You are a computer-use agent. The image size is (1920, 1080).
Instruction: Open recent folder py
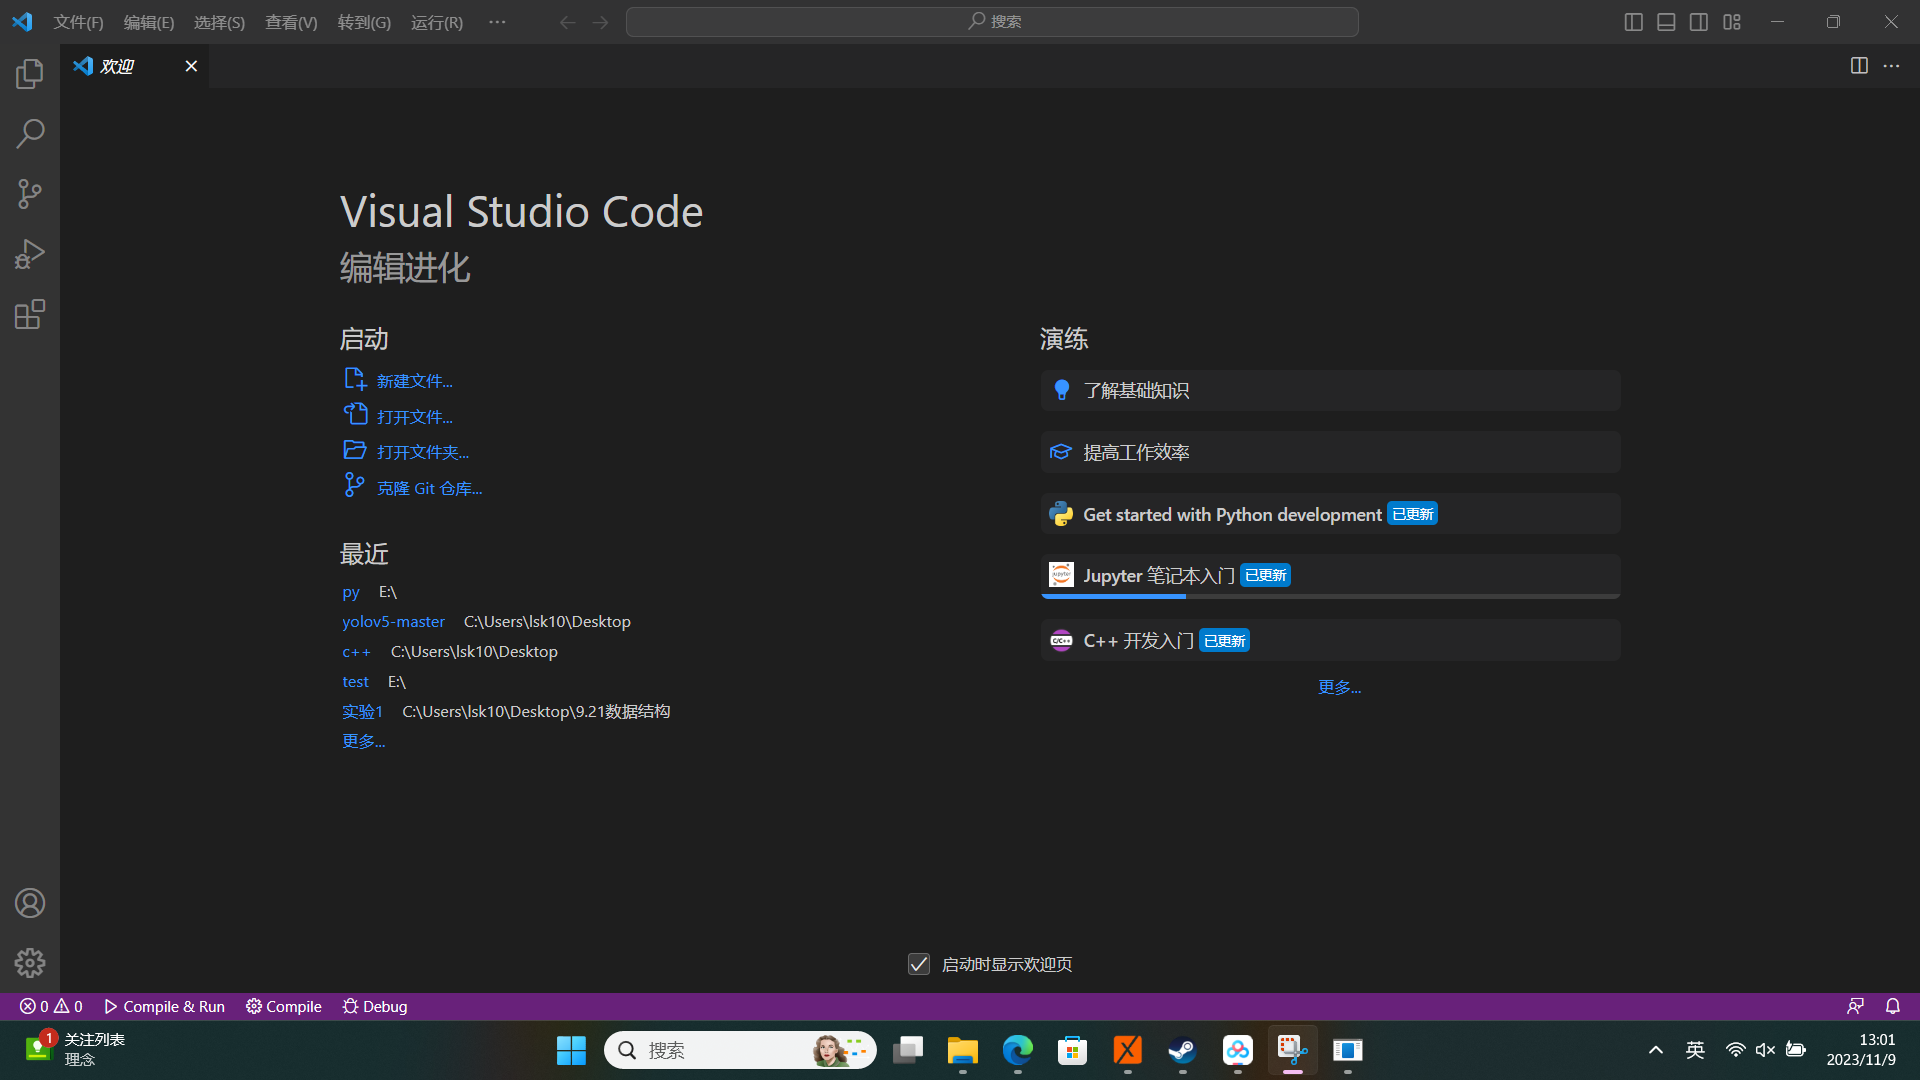[351, 592]
